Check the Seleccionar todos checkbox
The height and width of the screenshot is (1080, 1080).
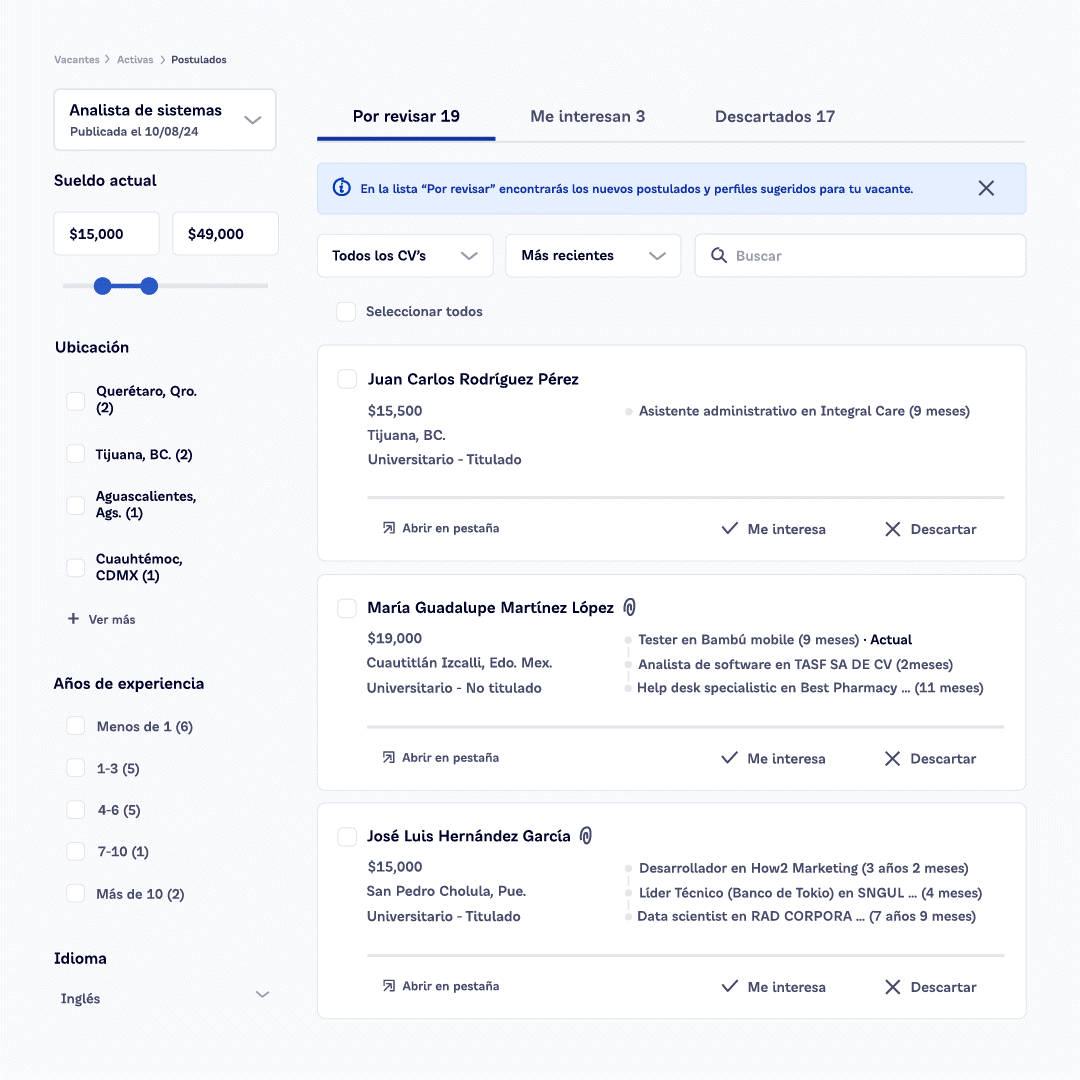(346, 312)
